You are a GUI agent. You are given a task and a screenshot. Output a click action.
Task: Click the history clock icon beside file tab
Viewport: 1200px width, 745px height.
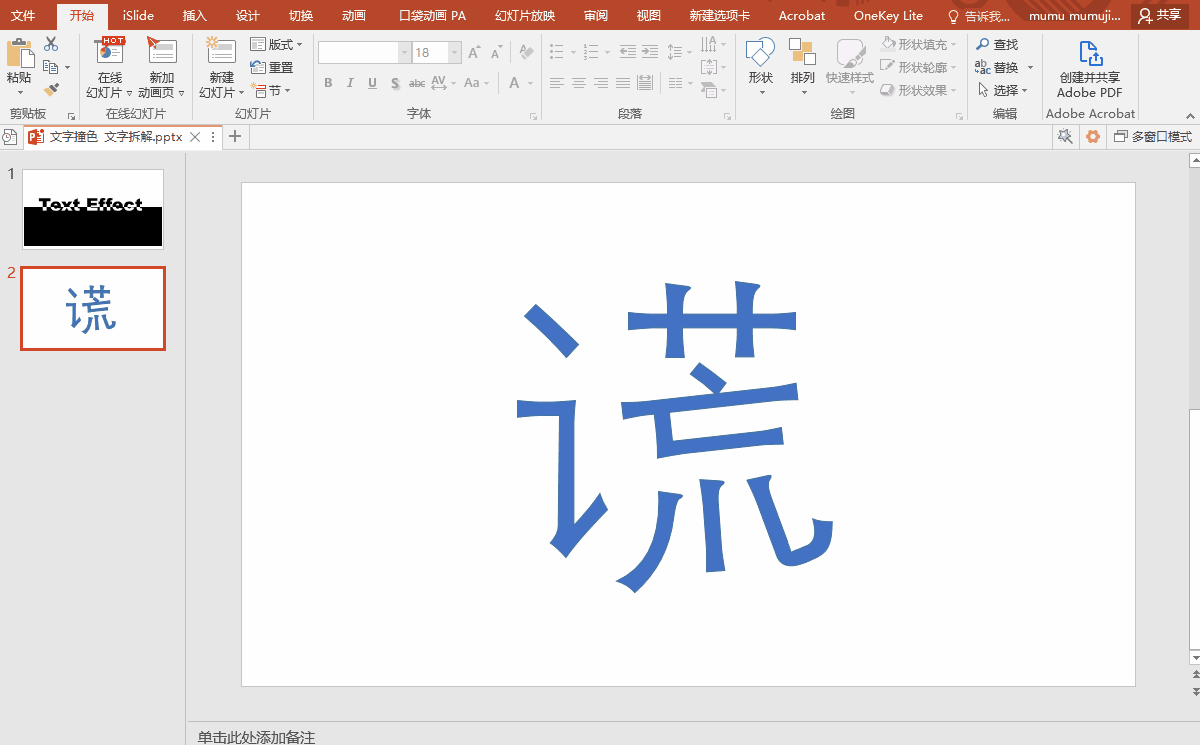coord(9,137)
